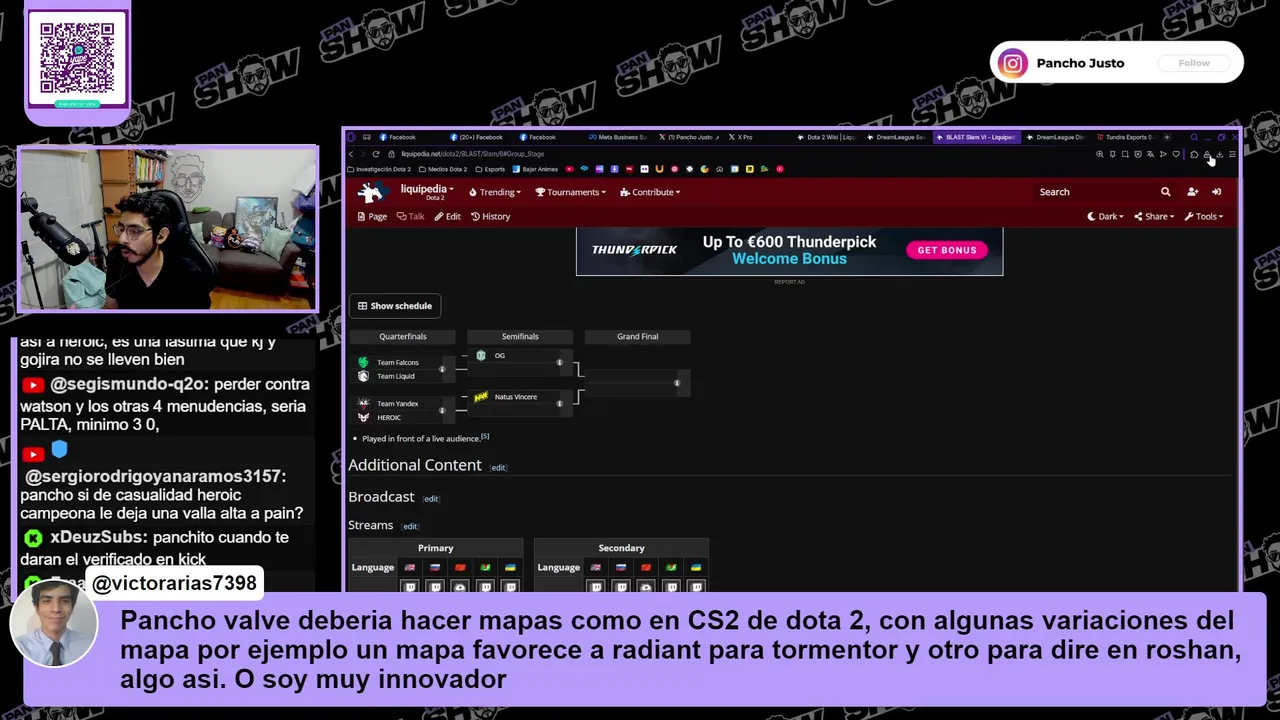Viewport: 1280px width, 720px height.
Task: Open the Contribute dropdown menu
Action: [x=650, y=192]
